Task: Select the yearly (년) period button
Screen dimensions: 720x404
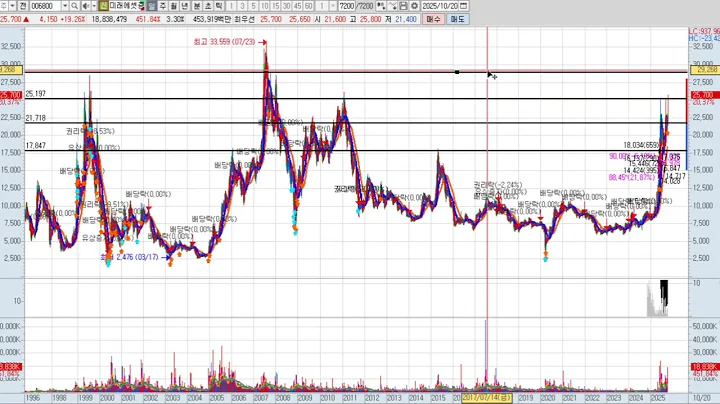Action: click(185, 6)
